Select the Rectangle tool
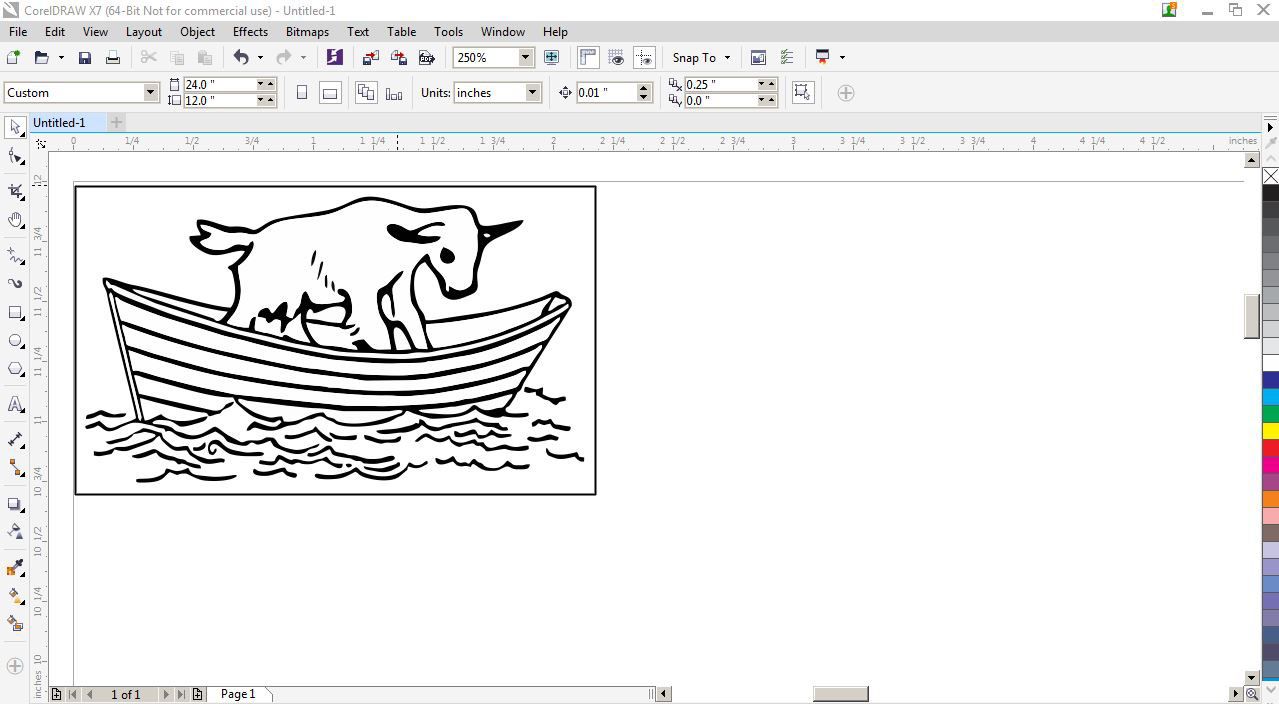This screenshot has width=1279, height=704. pos(15,313)
